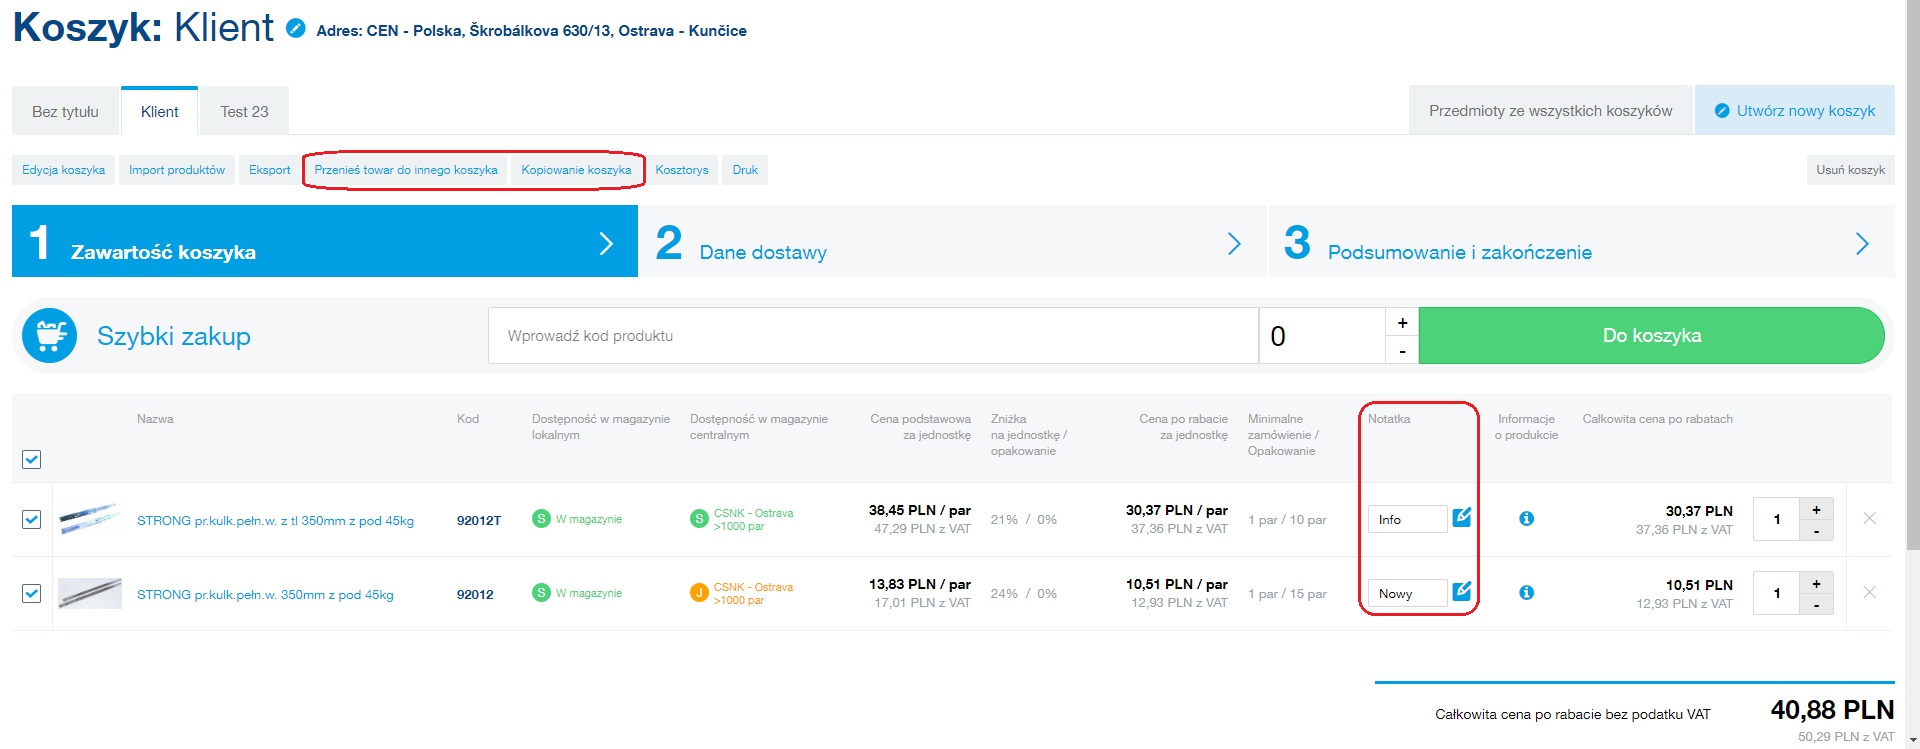Uncheck the checkbox for product 92012
The height and width of the screenshot is (749, 1920).
coord(32,593)
